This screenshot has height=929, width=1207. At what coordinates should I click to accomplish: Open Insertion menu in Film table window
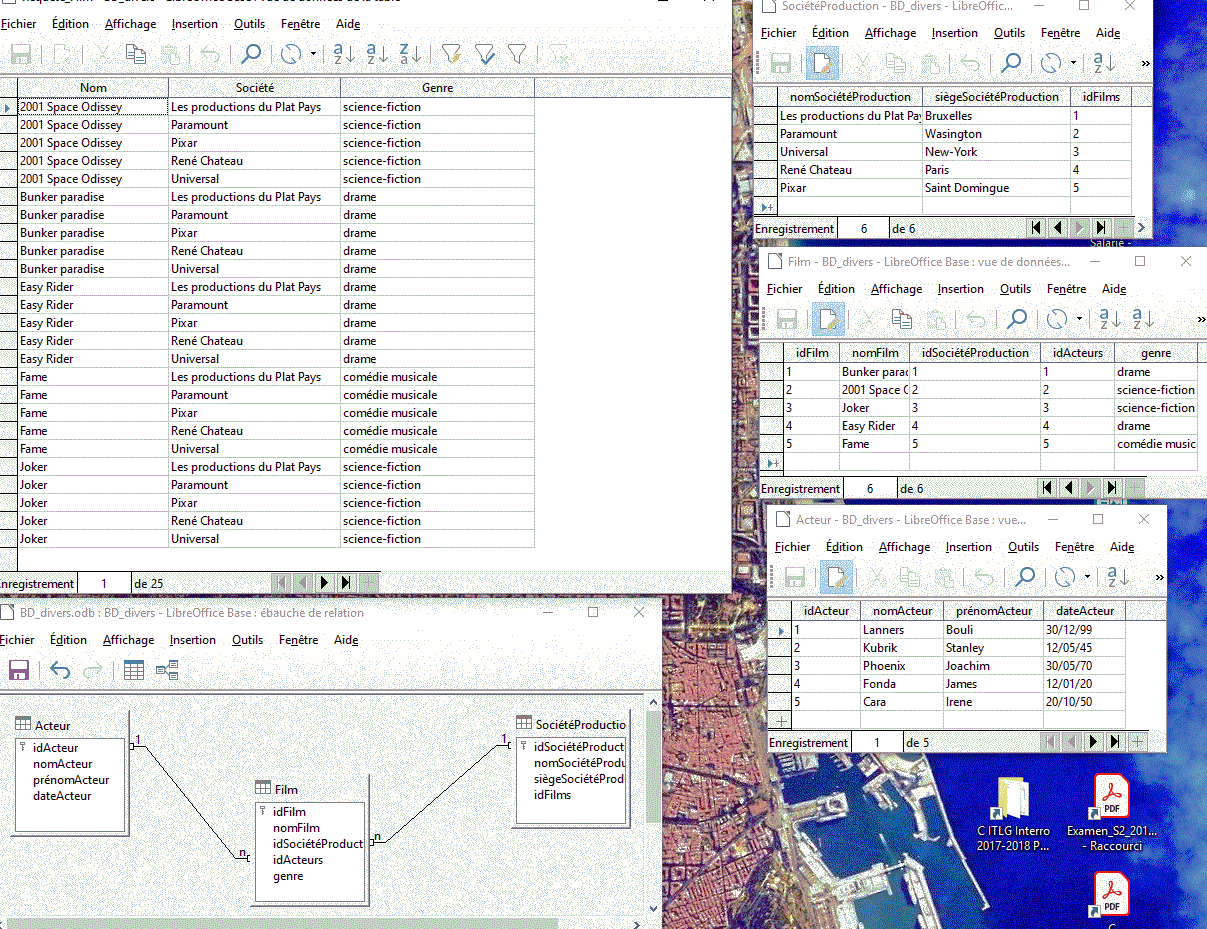(960, 289)
